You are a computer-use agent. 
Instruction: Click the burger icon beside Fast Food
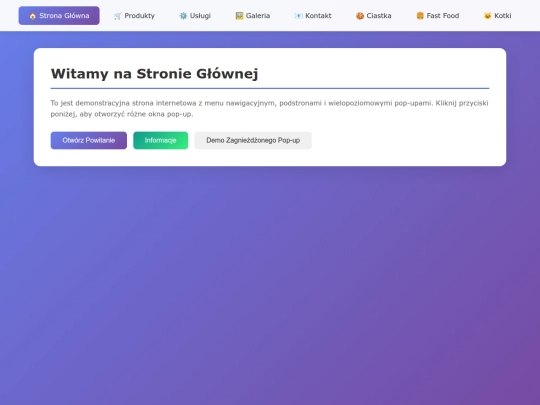click(x=420, y=16)
